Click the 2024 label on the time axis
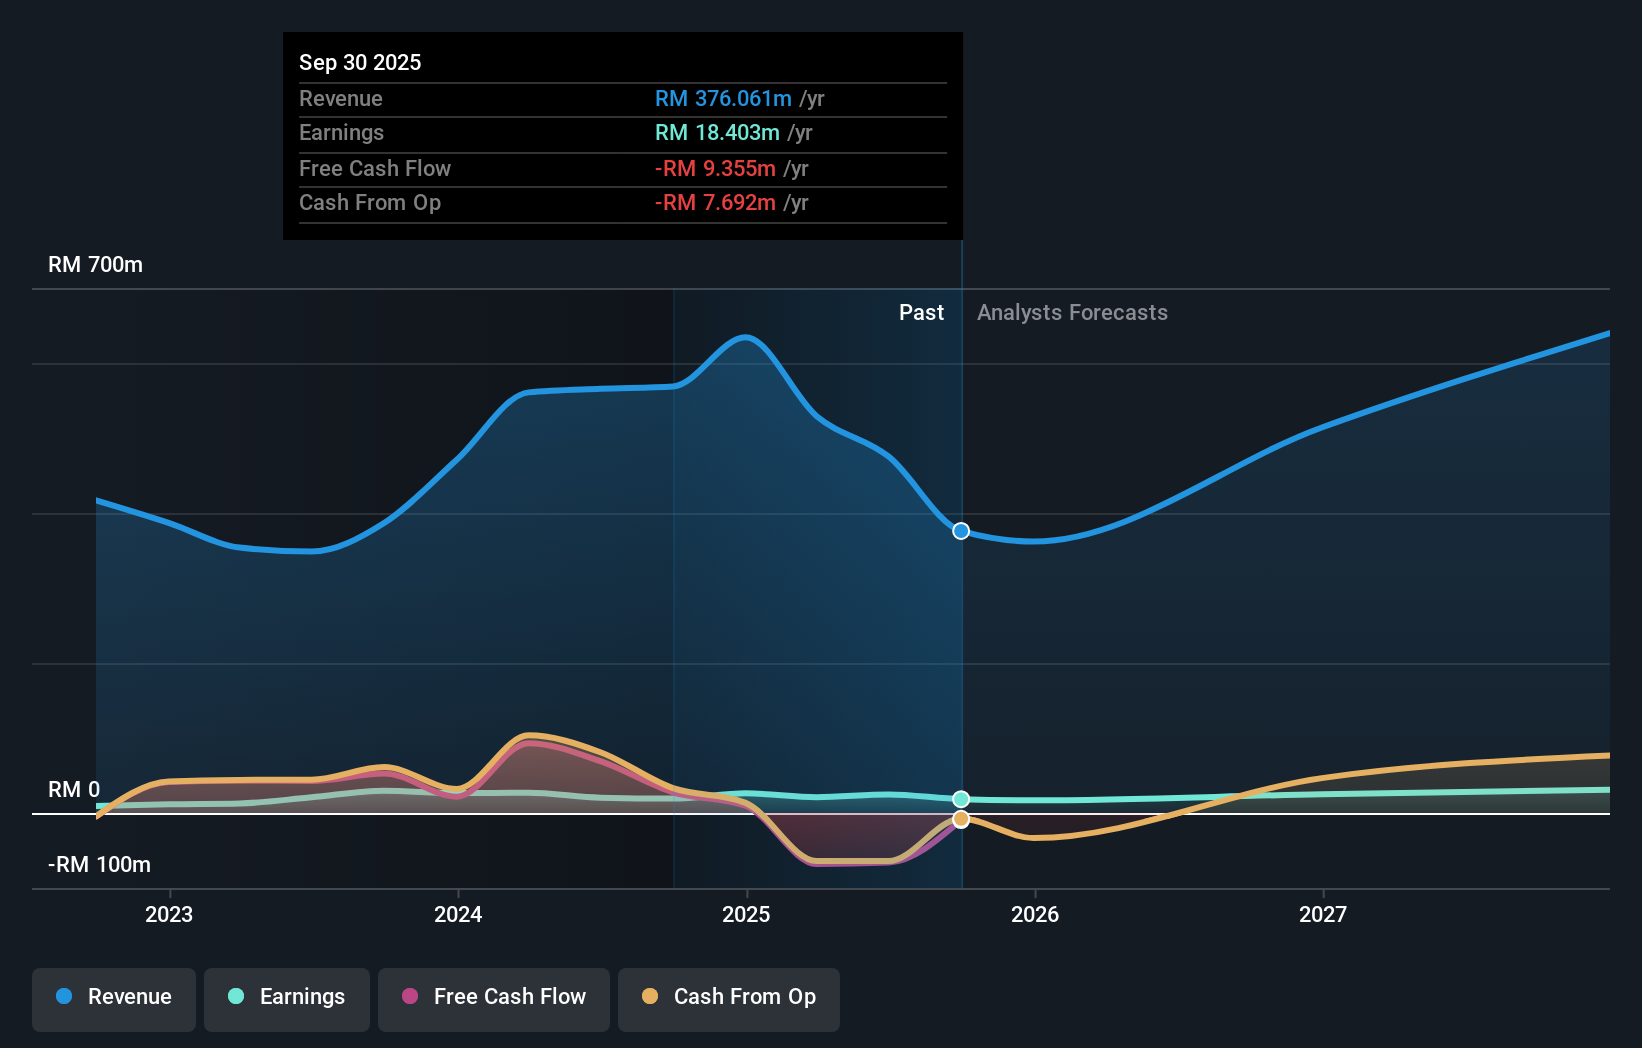 (457, 913)
